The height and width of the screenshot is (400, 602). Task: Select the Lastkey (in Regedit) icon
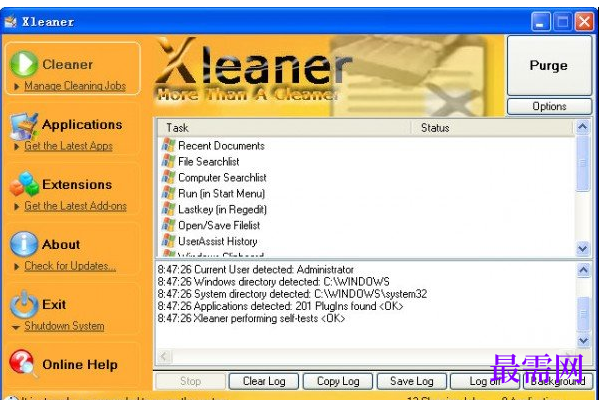coord(168,209)
